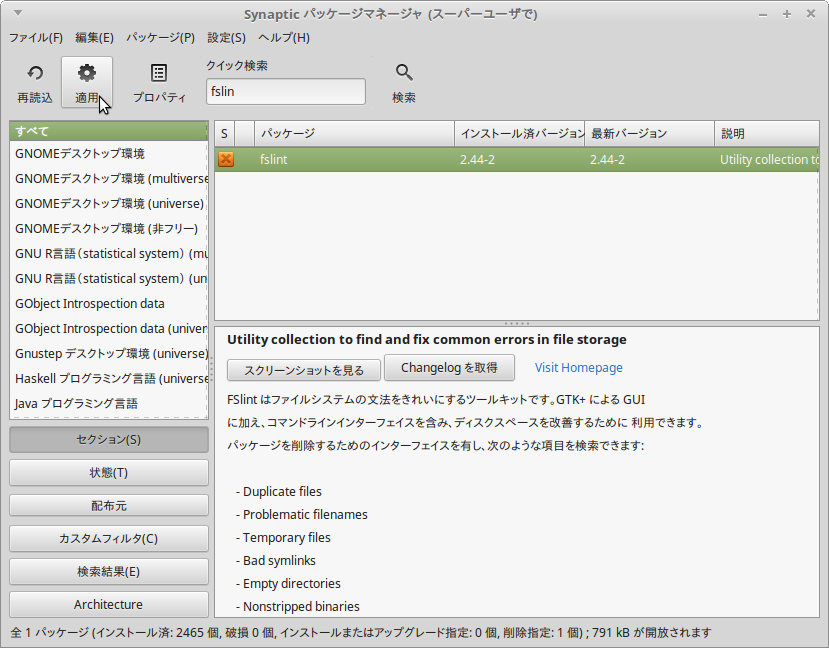Image resolution: width=829 pixels, height=648 pixels.
Task: Click the 'Empty directories' list line
Action: (288, 584)
